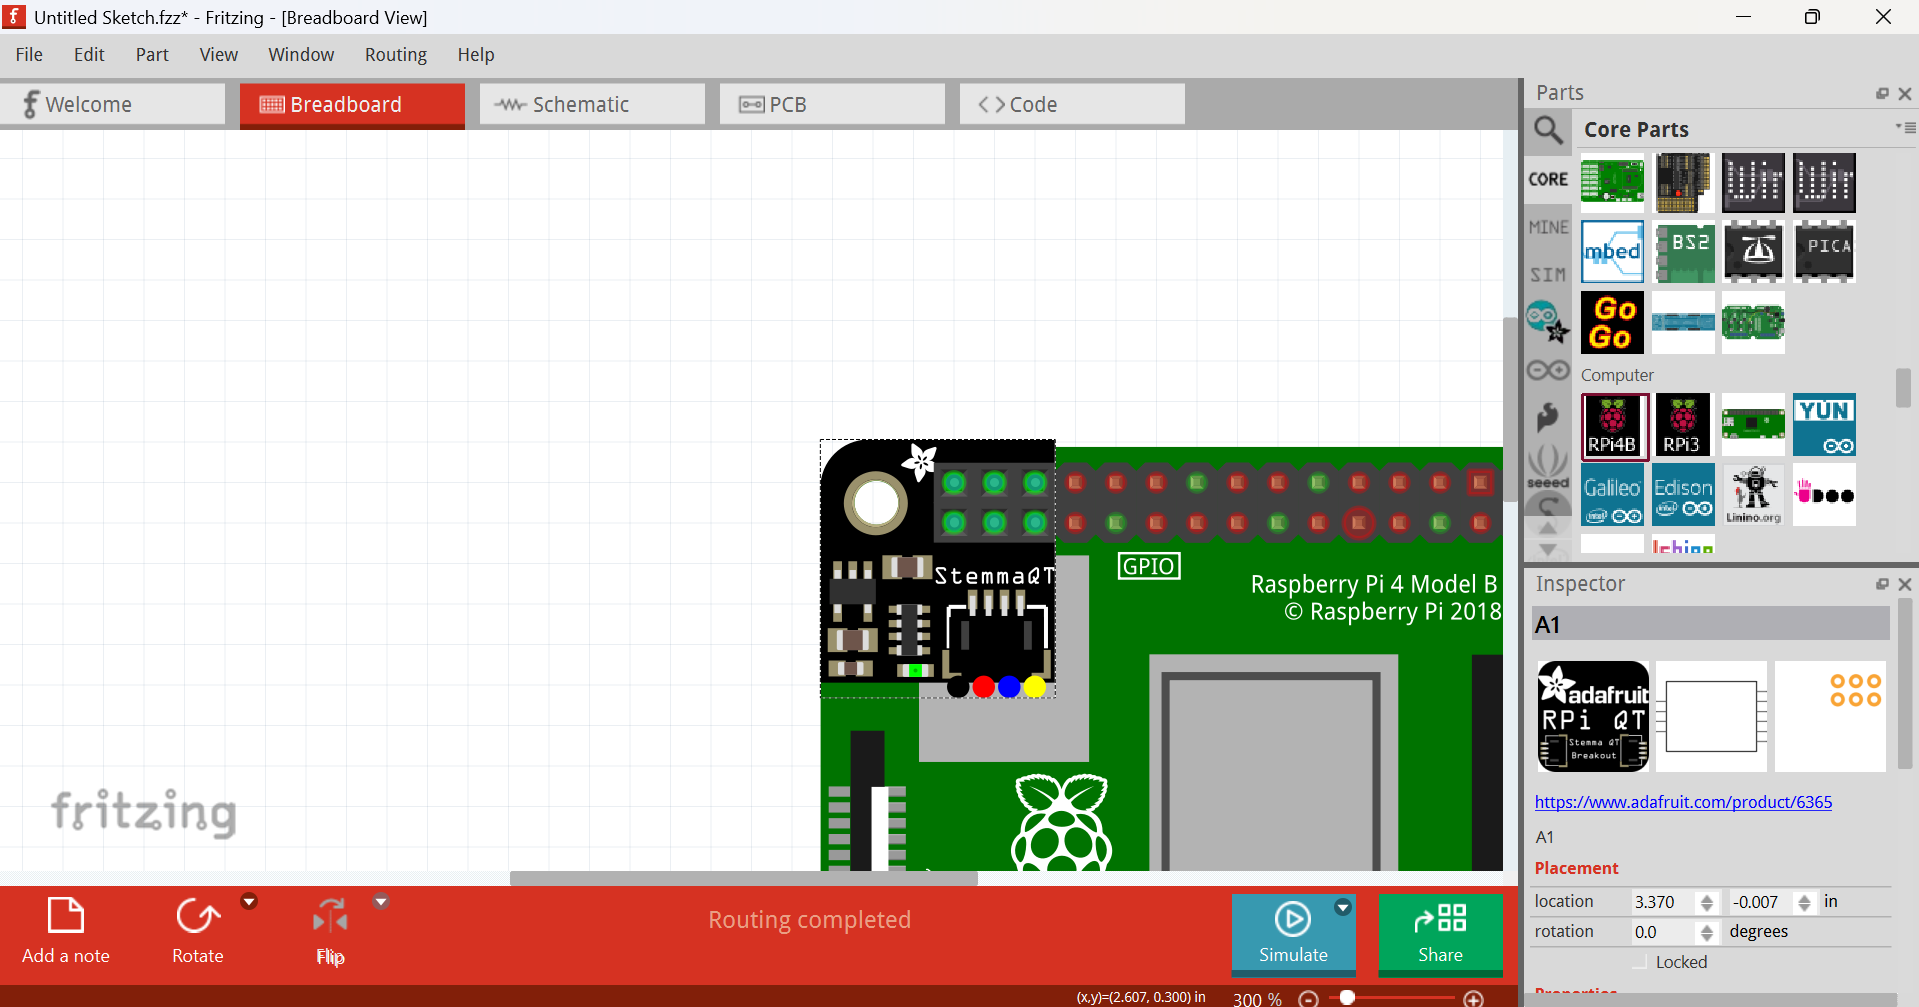The width and height of the screenshot is (1919, 1007).
Task: Edit the location X field 3.370
Action: tap(1664, 902)
